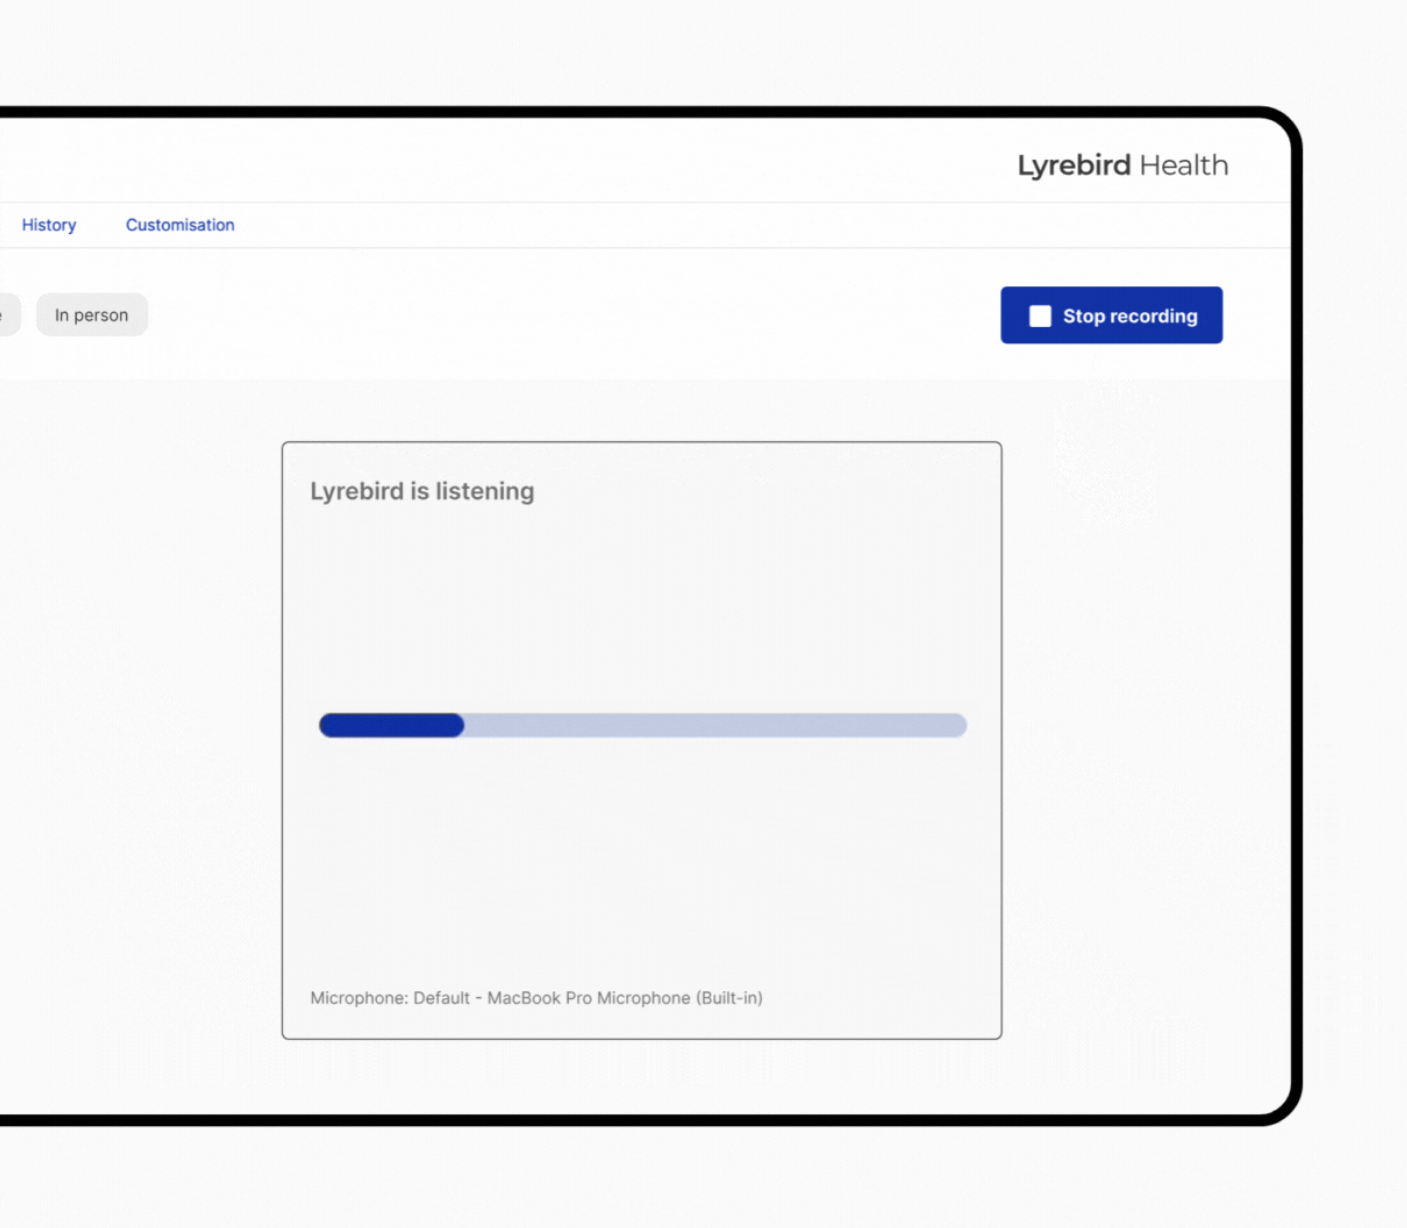This screenshot has width=1407, height=1228.
Task: Open the History tab
Action: point(49,225)
